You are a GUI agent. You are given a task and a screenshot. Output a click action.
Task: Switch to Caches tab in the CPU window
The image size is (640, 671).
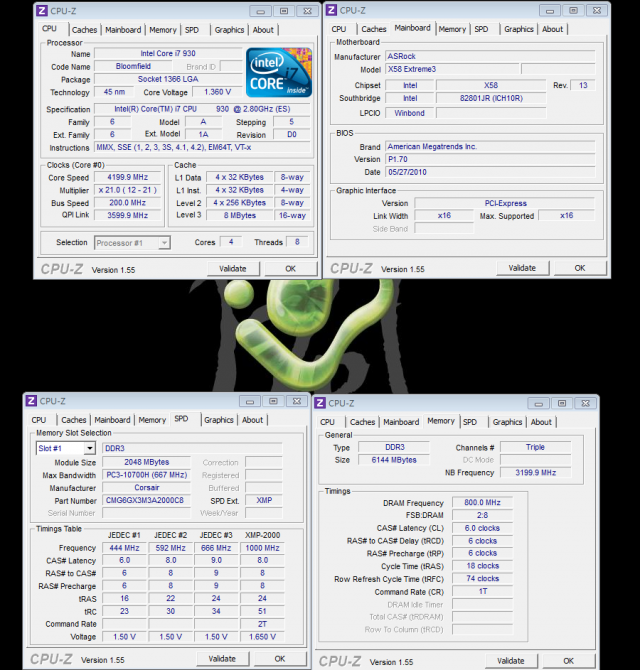(x=84, y=30)
